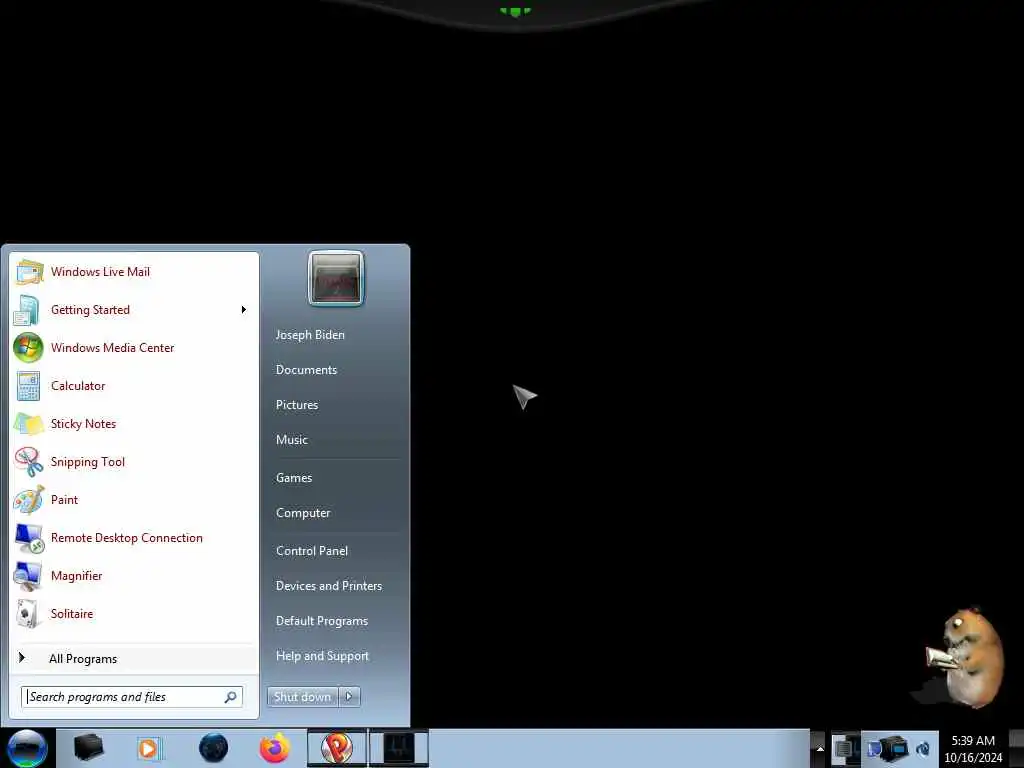Open the Calculator icon
Viewport: 1024px width, 768px height.
tap(28, 386)
